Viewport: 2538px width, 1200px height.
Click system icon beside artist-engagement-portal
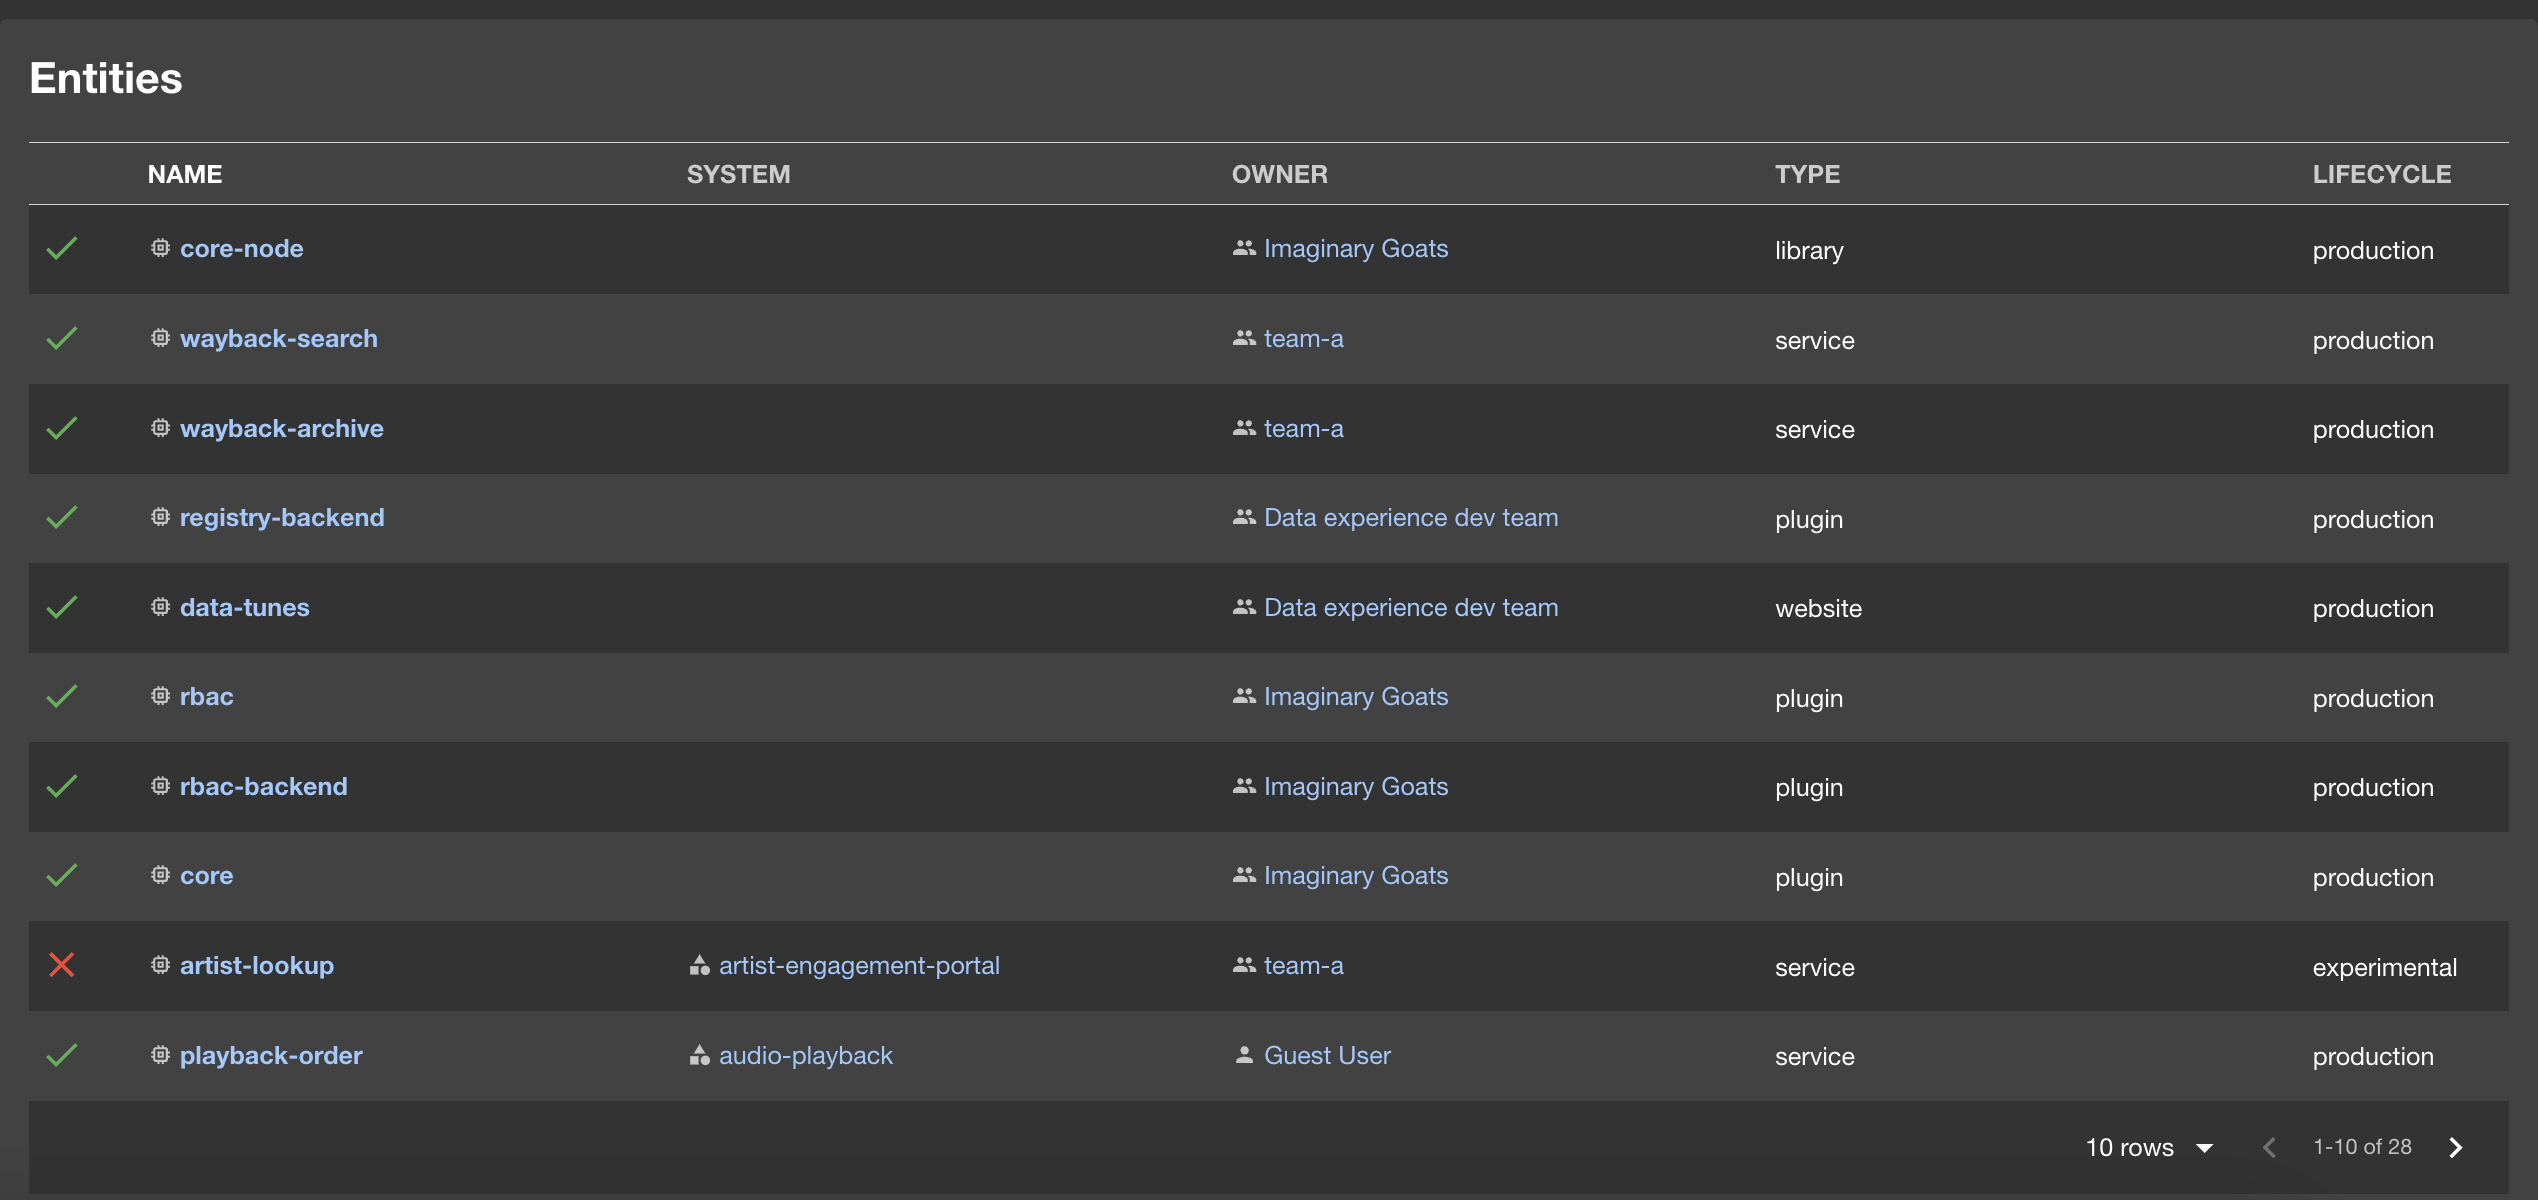click(699, 965)
